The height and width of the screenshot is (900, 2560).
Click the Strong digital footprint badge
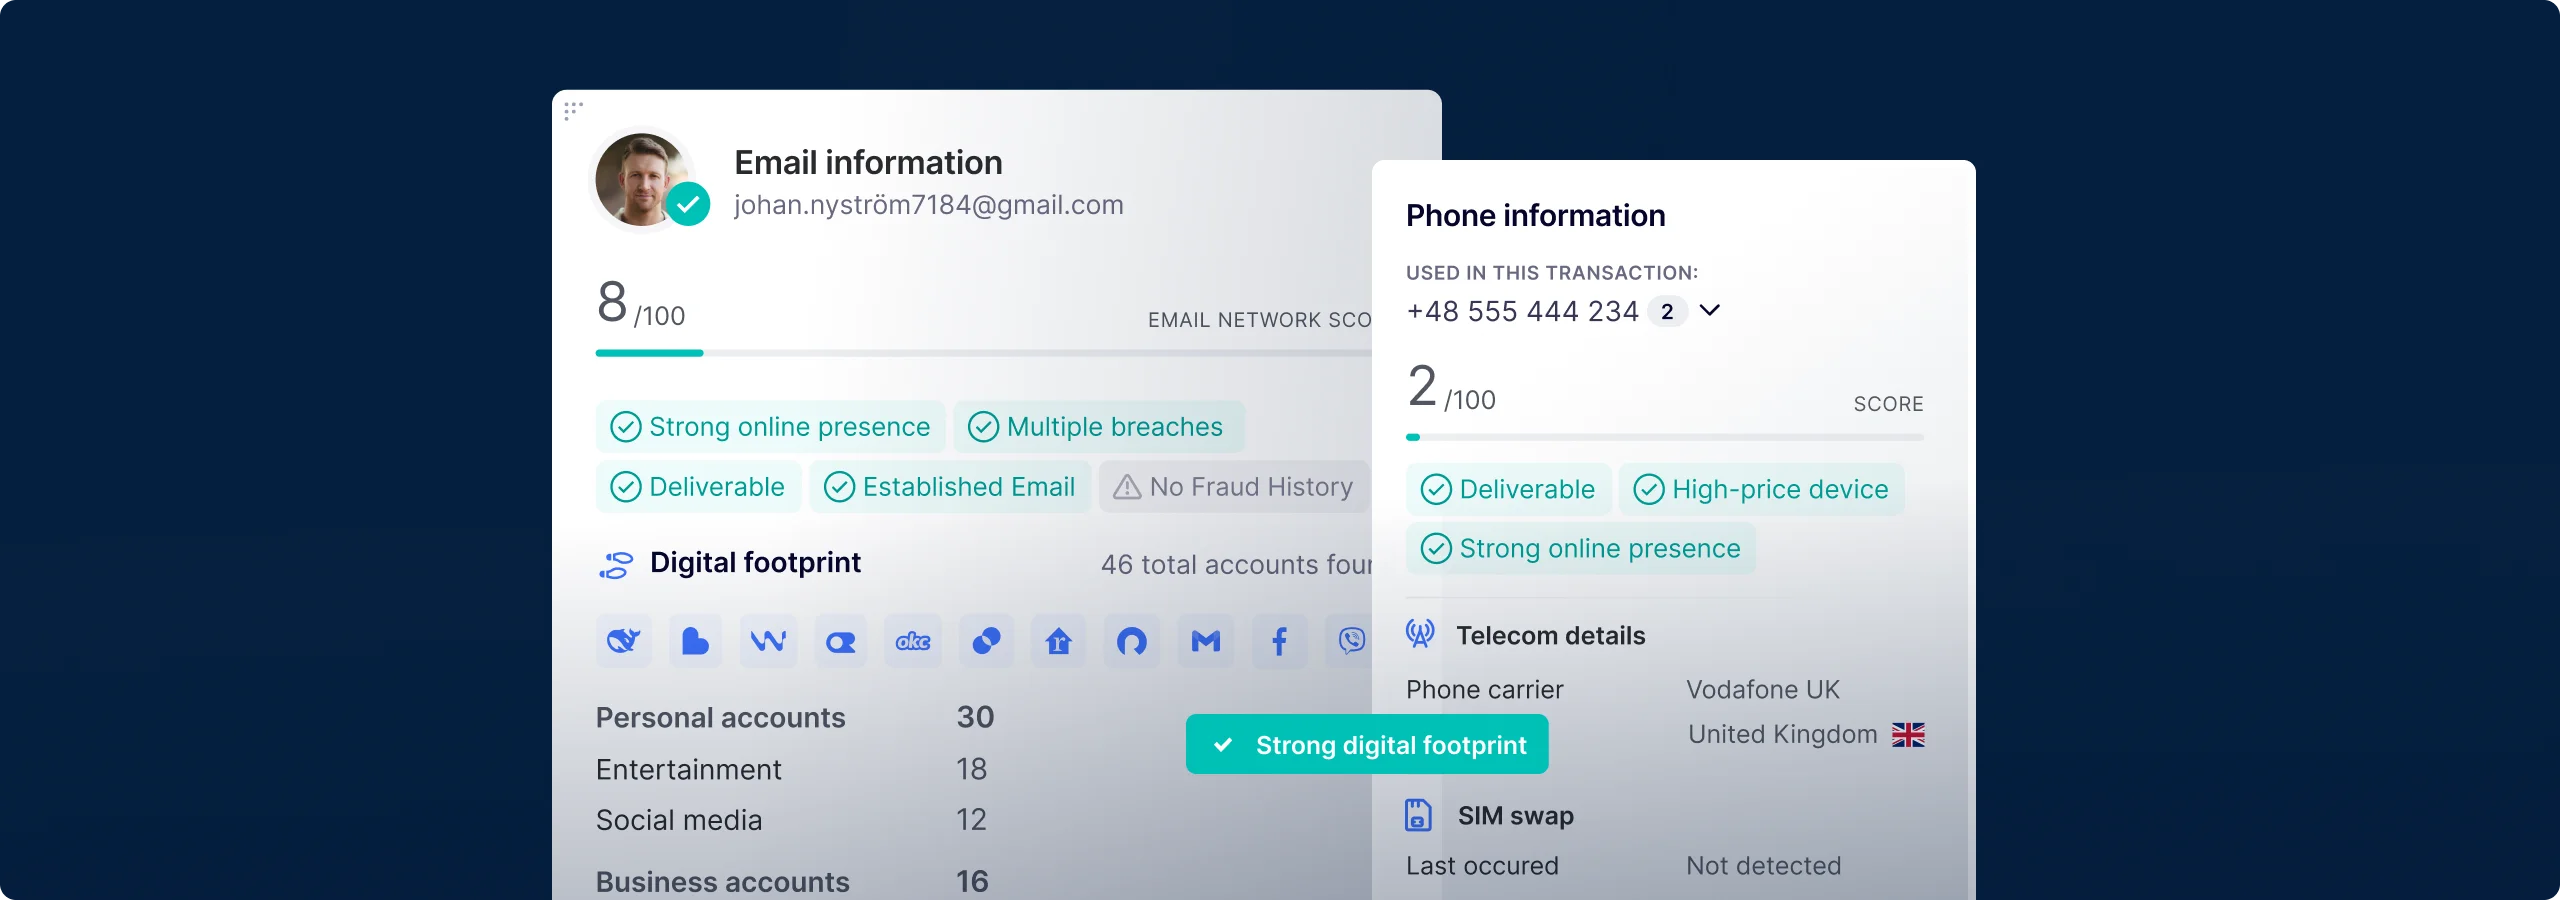[1367, 744]
